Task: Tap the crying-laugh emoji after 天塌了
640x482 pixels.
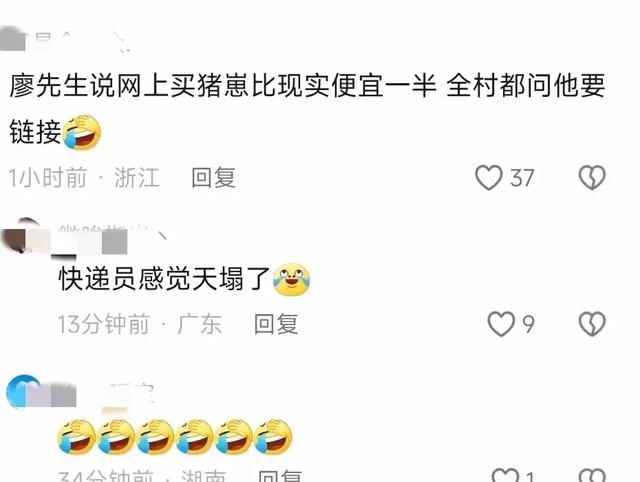Action: (291, 280)
